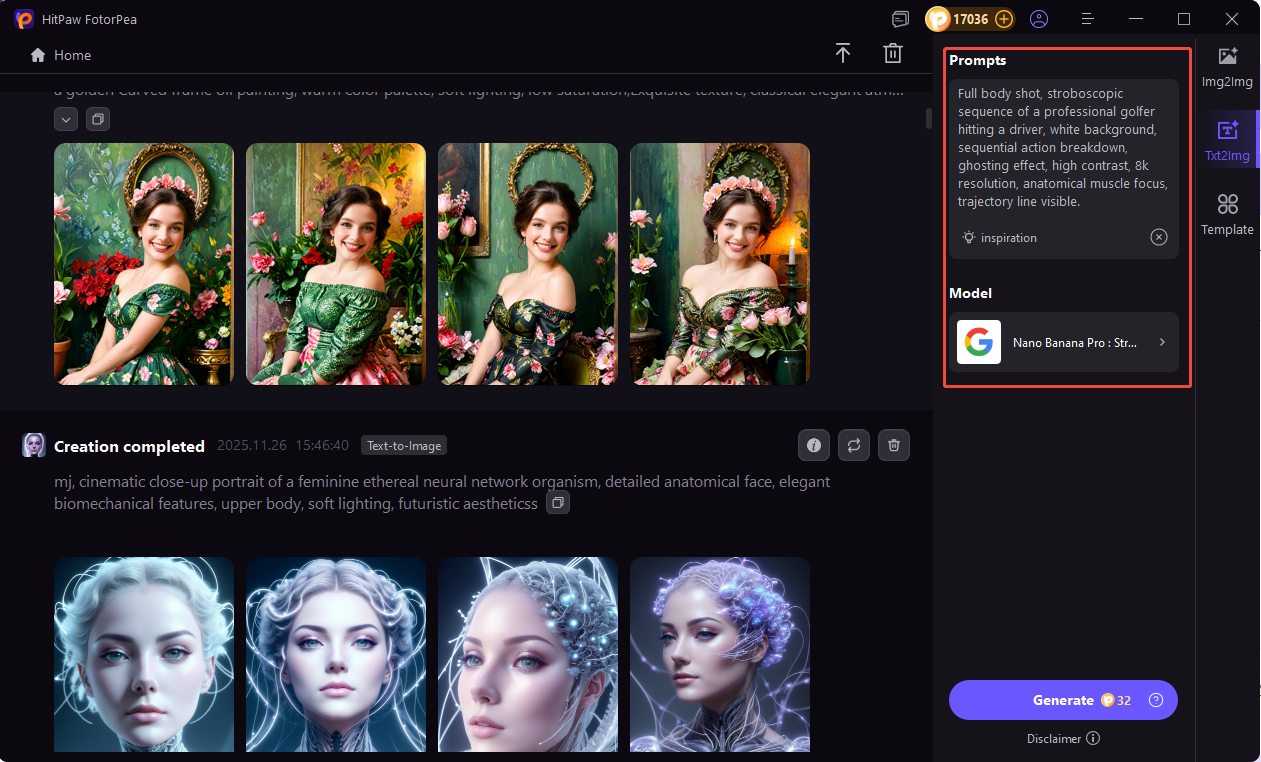Open the messages feedback icon in title bar
Screen dimensions: 1261x762
pyautogui.click(x=901, y=19)
